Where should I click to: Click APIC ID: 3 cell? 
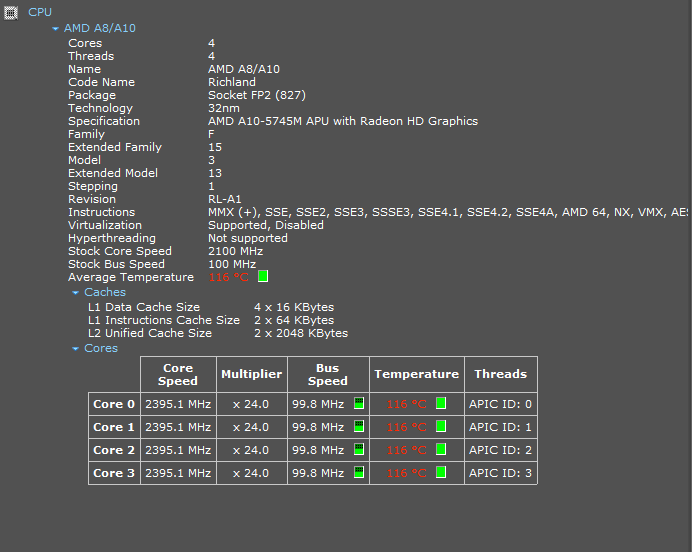[x=500, y=473]
